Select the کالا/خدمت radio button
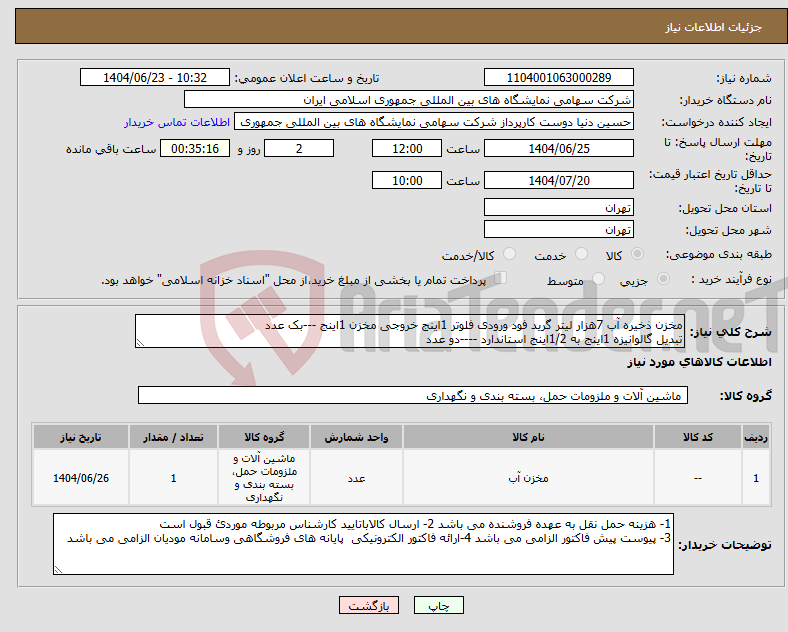The height and width of the screenshot is (632, 788). point(509,254)
